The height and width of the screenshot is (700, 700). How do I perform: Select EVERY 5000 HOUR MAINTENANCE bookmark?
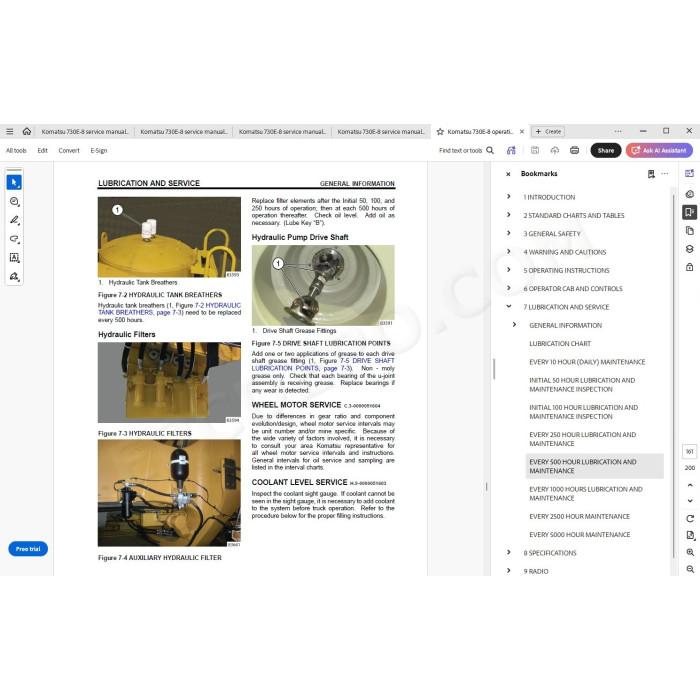[579, 534]
